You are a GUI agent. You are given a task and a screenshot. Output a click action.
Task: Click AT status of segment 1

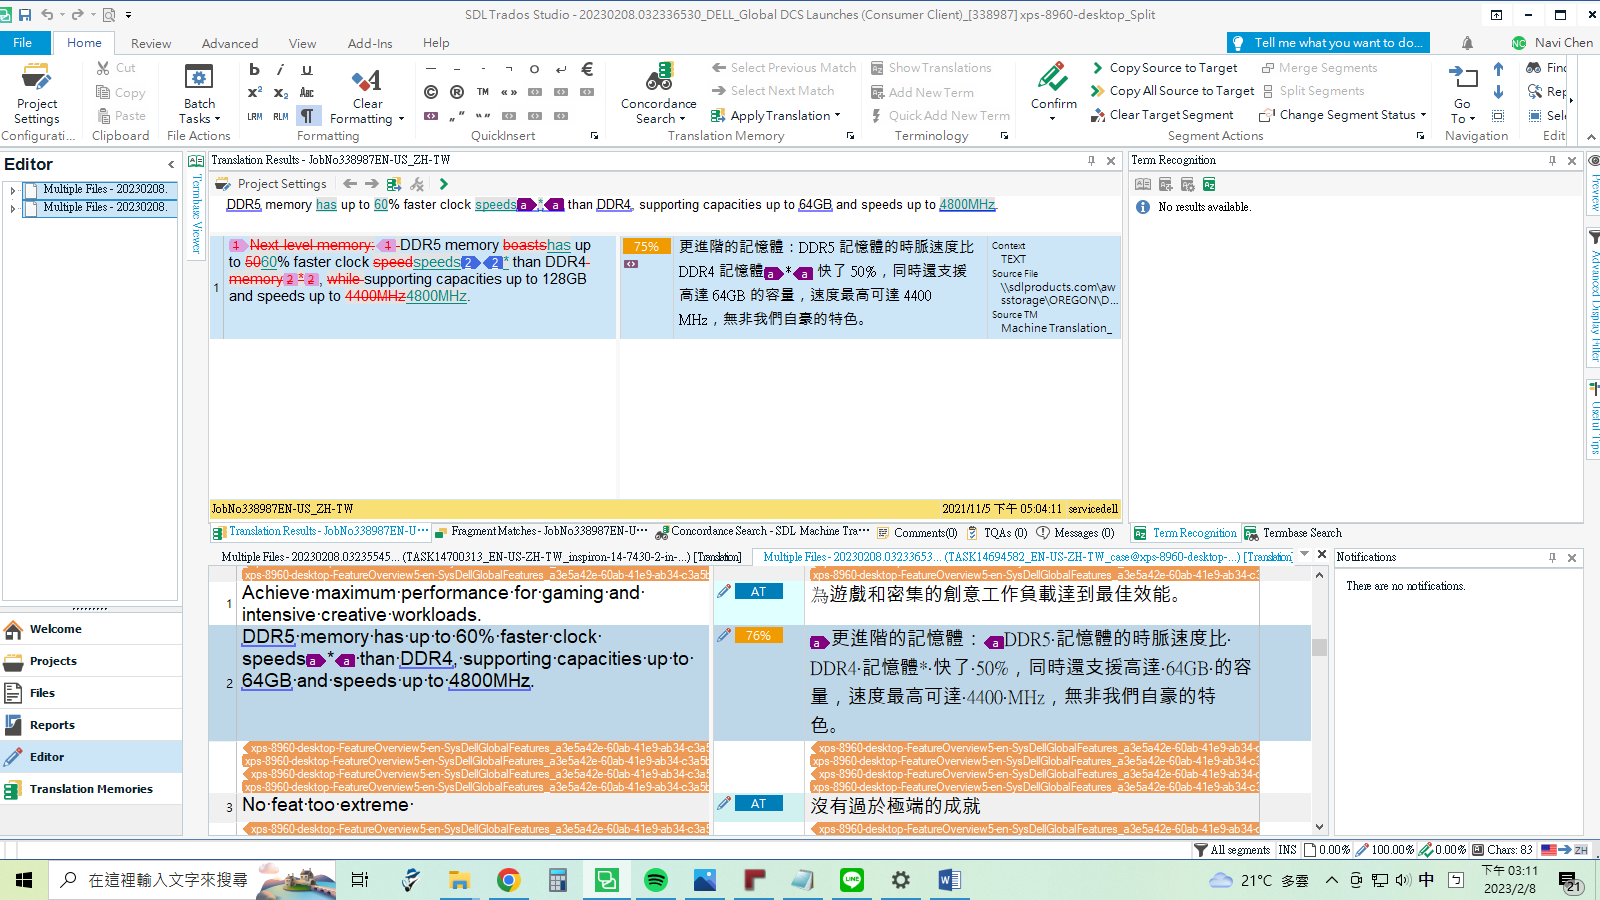tap(758, 592)
